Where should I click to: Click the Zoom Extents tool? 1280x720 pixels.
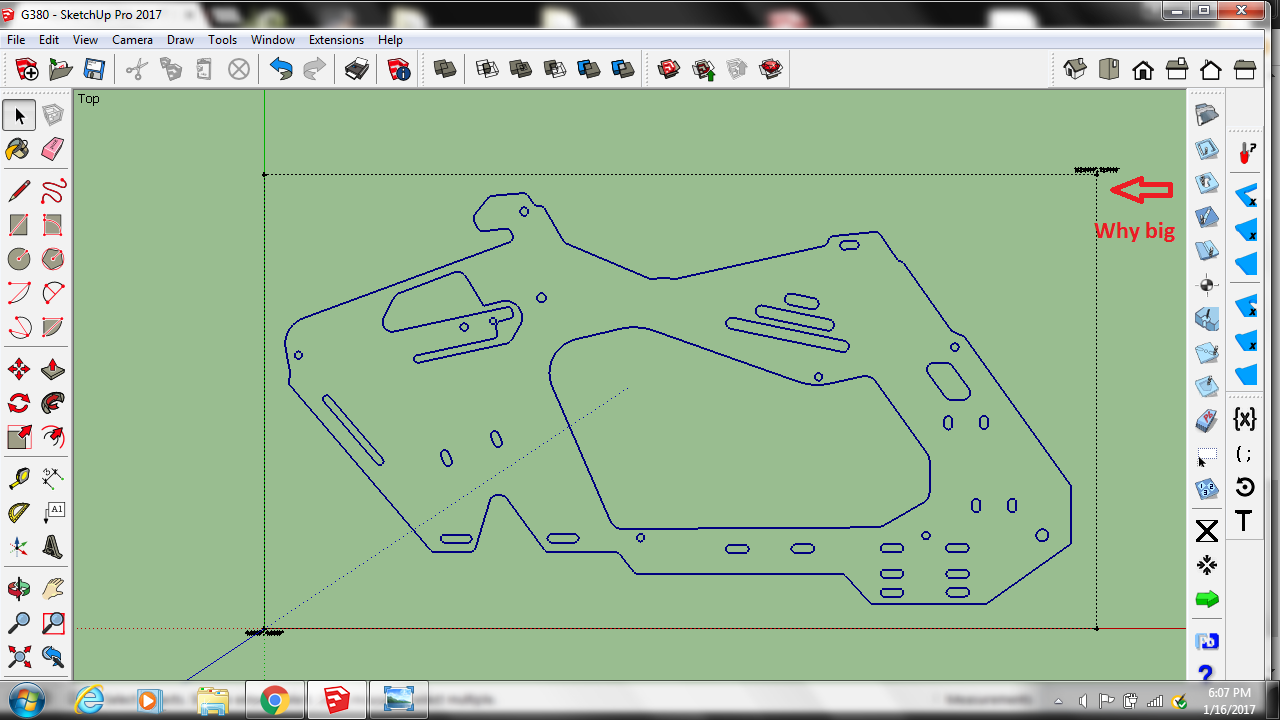pyautogui.click(x=18, y=657)
